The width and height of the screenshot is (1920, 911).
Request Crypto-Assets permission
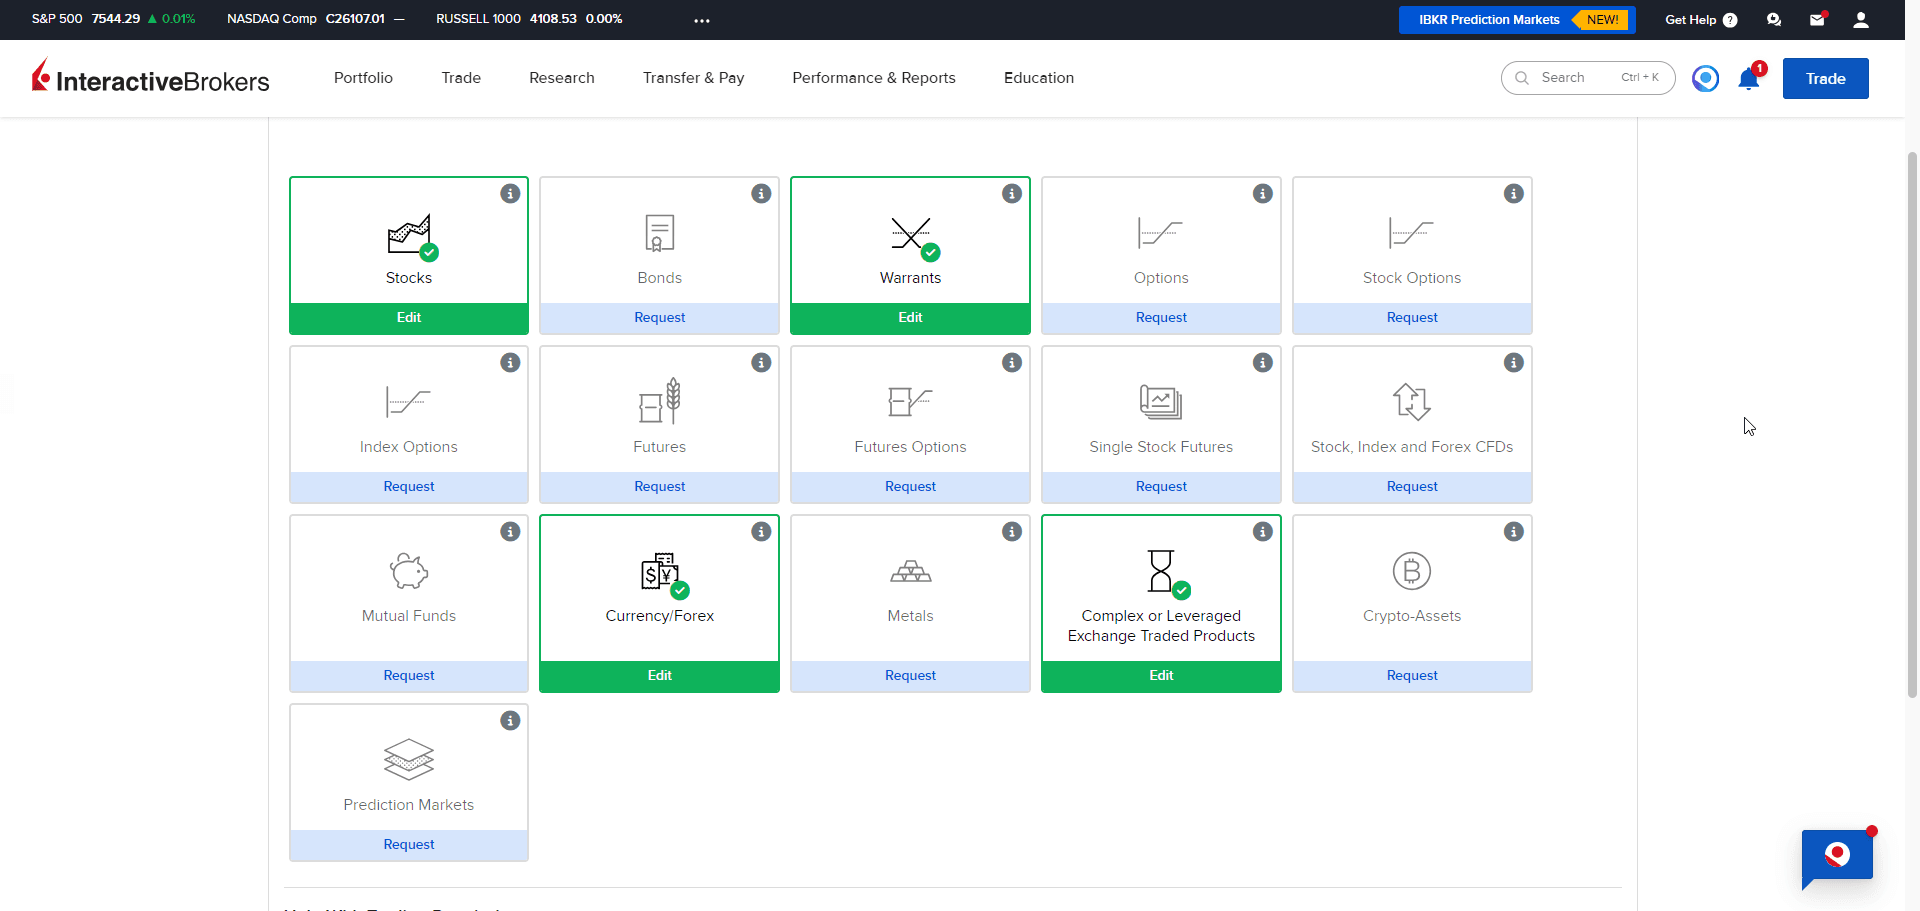1412,676
